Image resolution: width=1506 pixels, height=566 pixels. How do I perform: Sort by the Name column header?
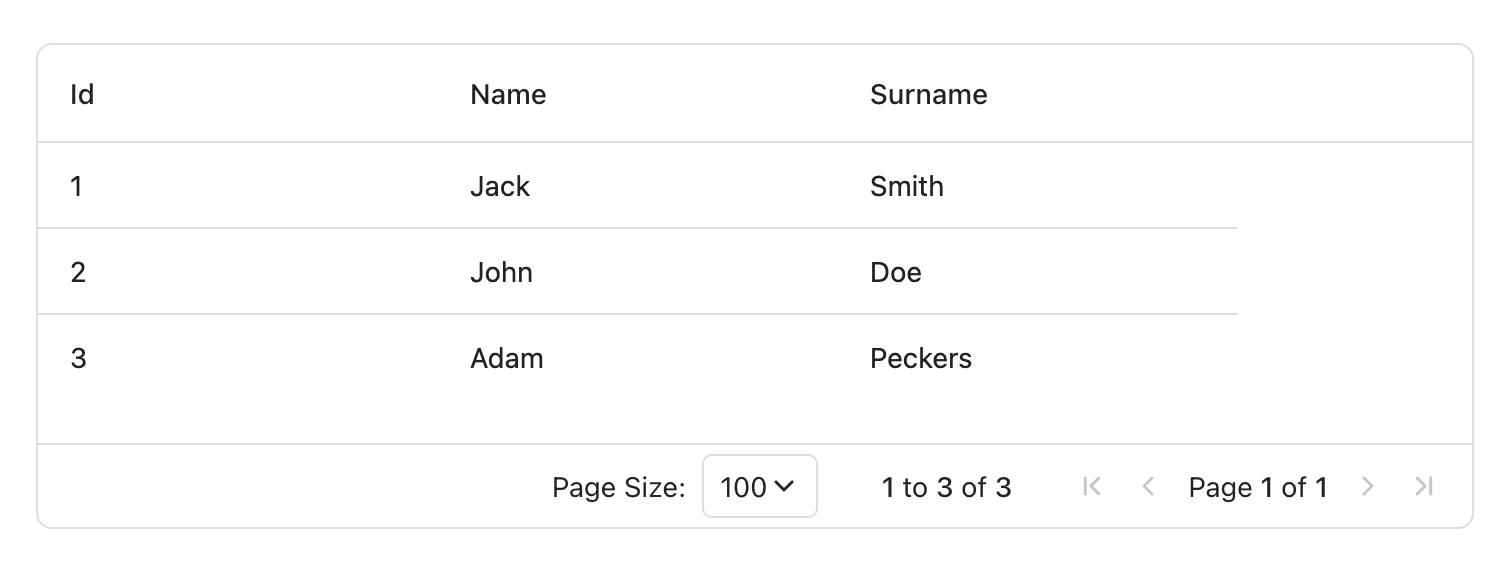(x=638, y=94)
